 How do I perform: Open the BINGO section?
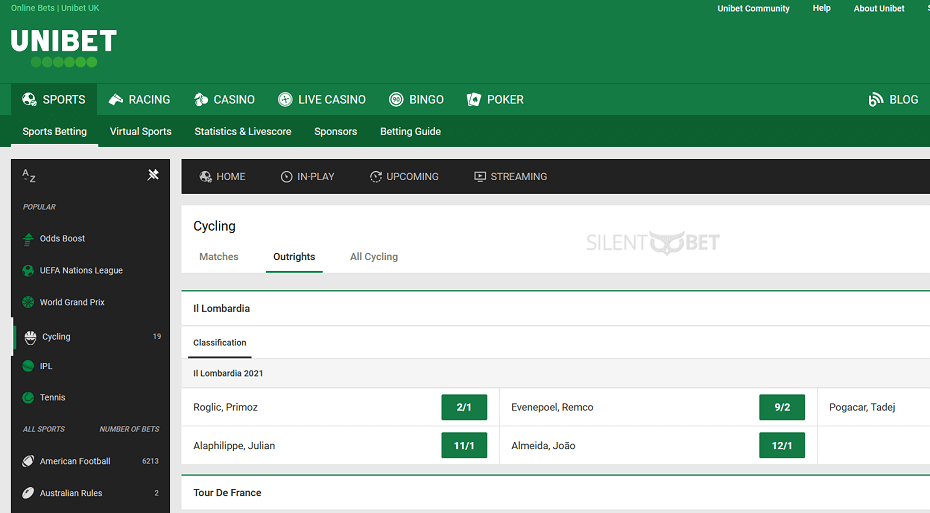(416, 100)
